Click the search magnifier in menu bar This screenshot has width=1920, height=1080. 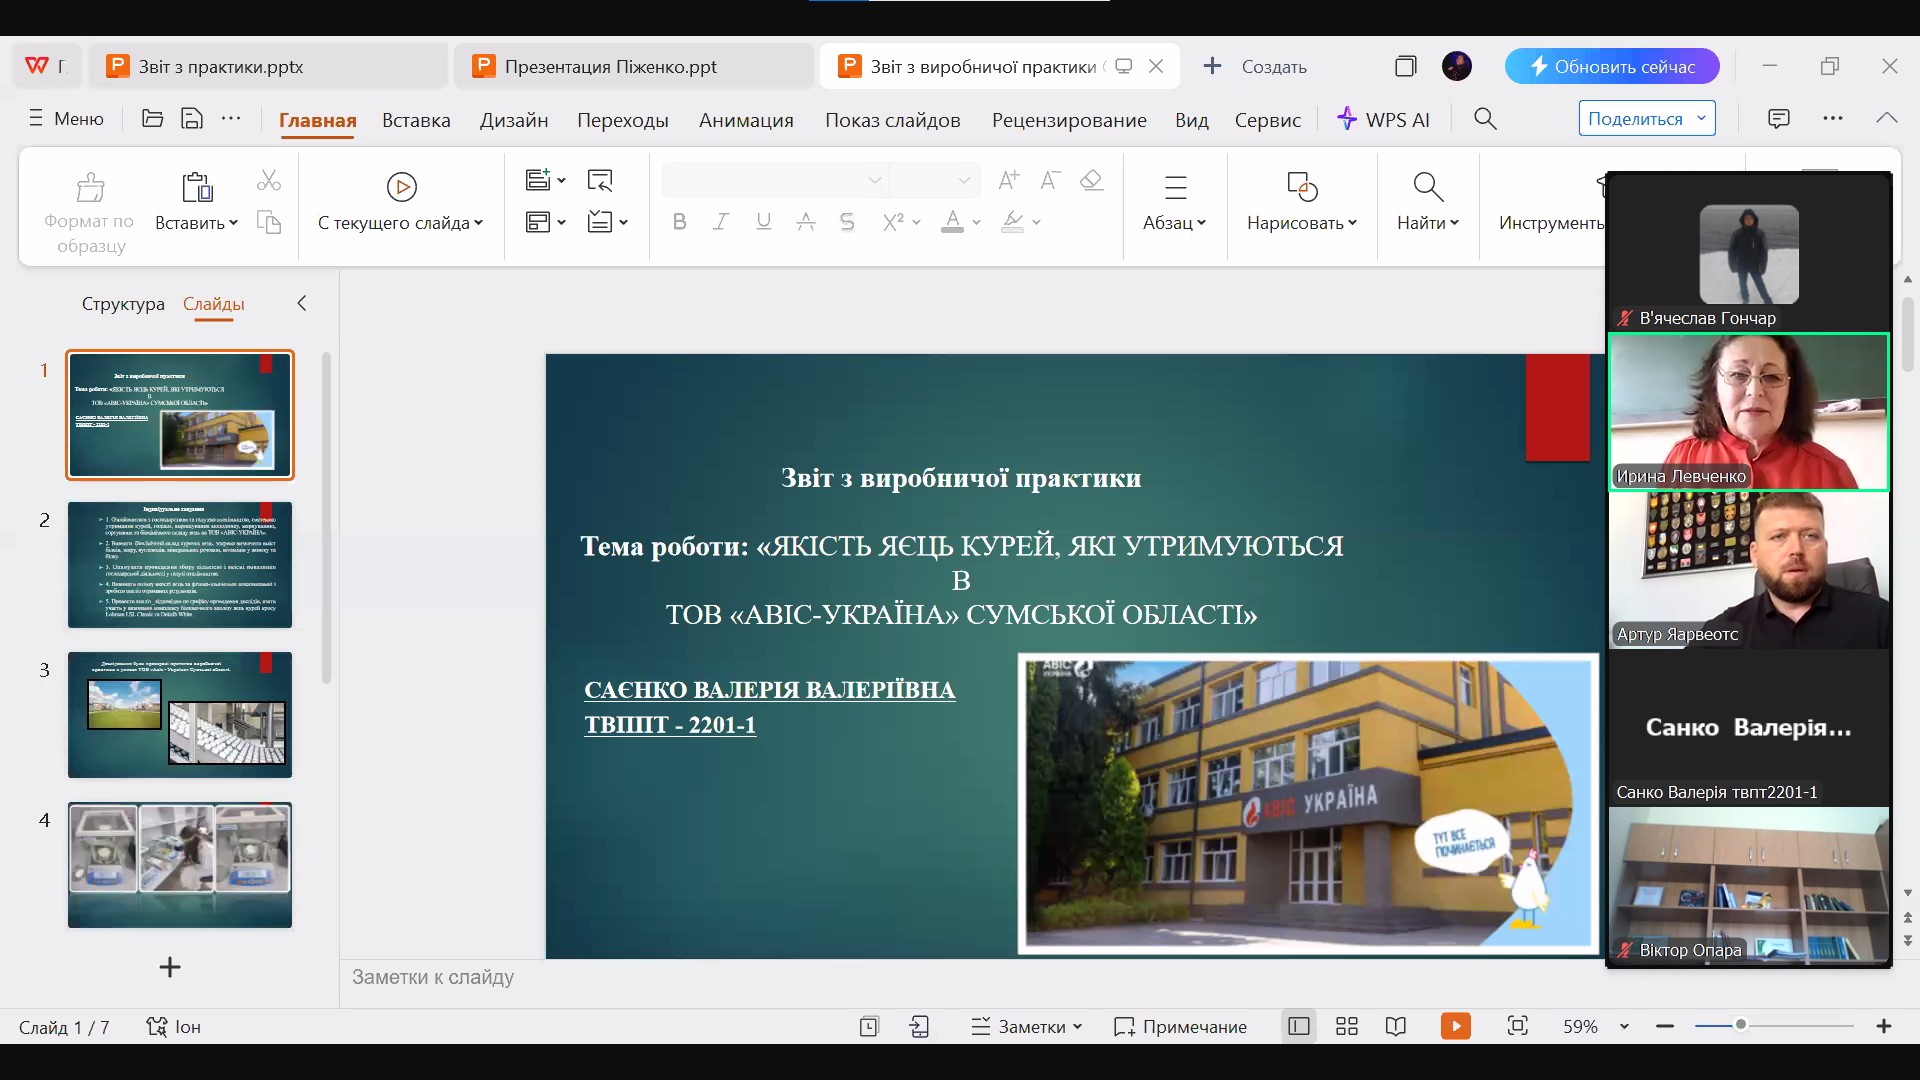1485,119
